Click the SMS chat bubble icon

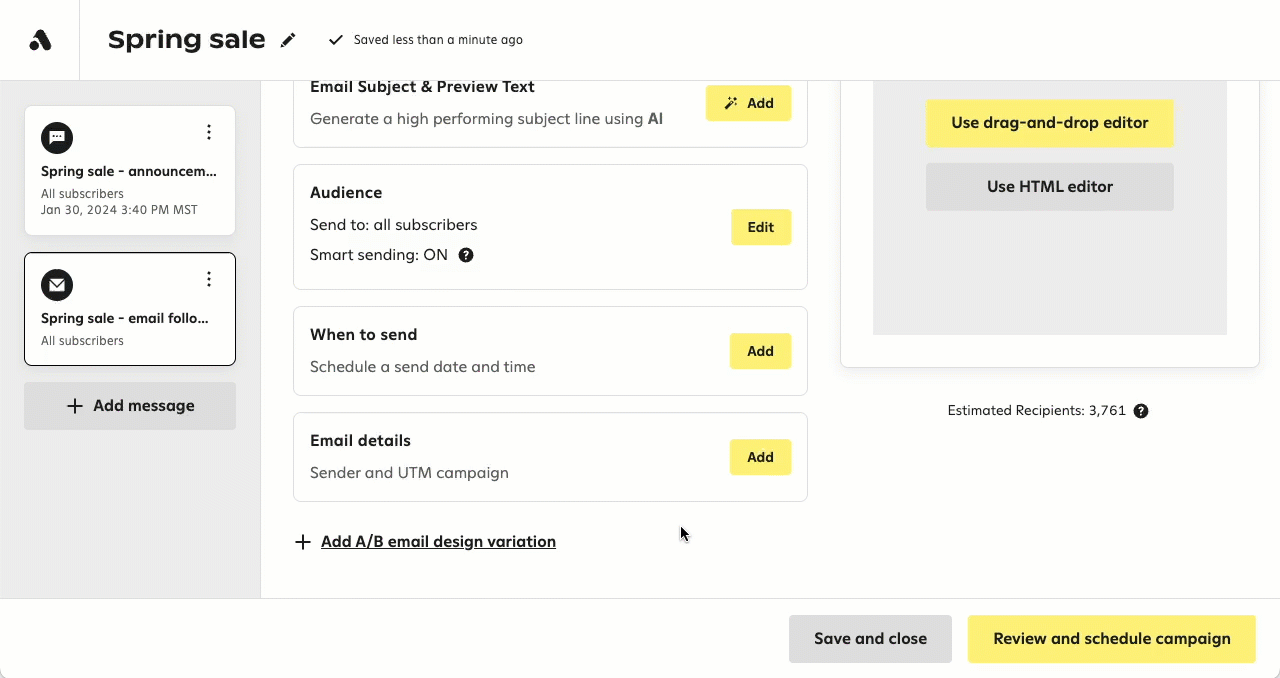coord(56,138)
